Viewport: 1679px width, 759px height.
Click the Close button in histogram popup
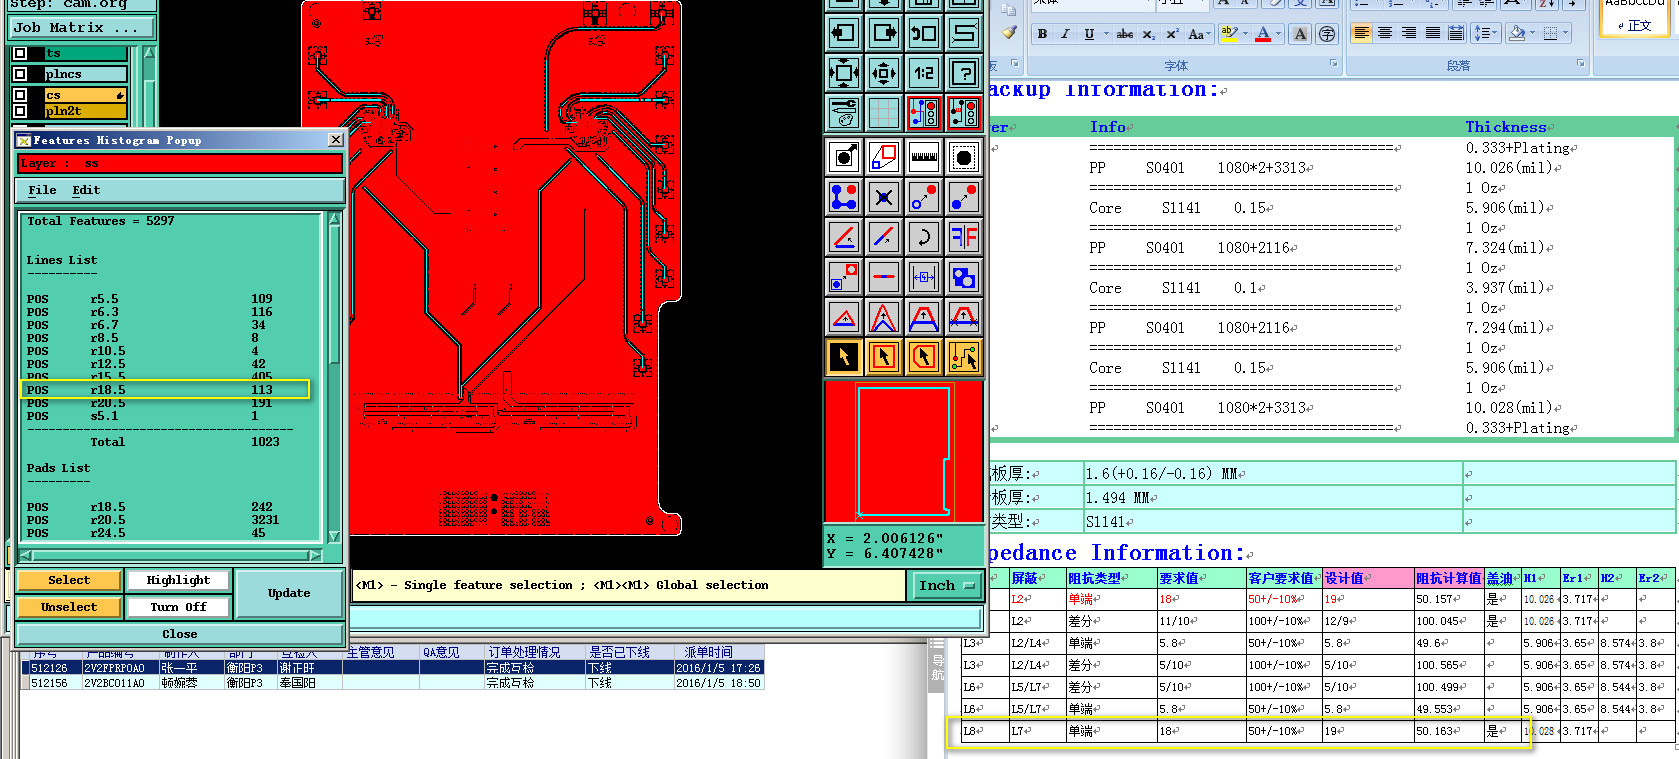180,634
